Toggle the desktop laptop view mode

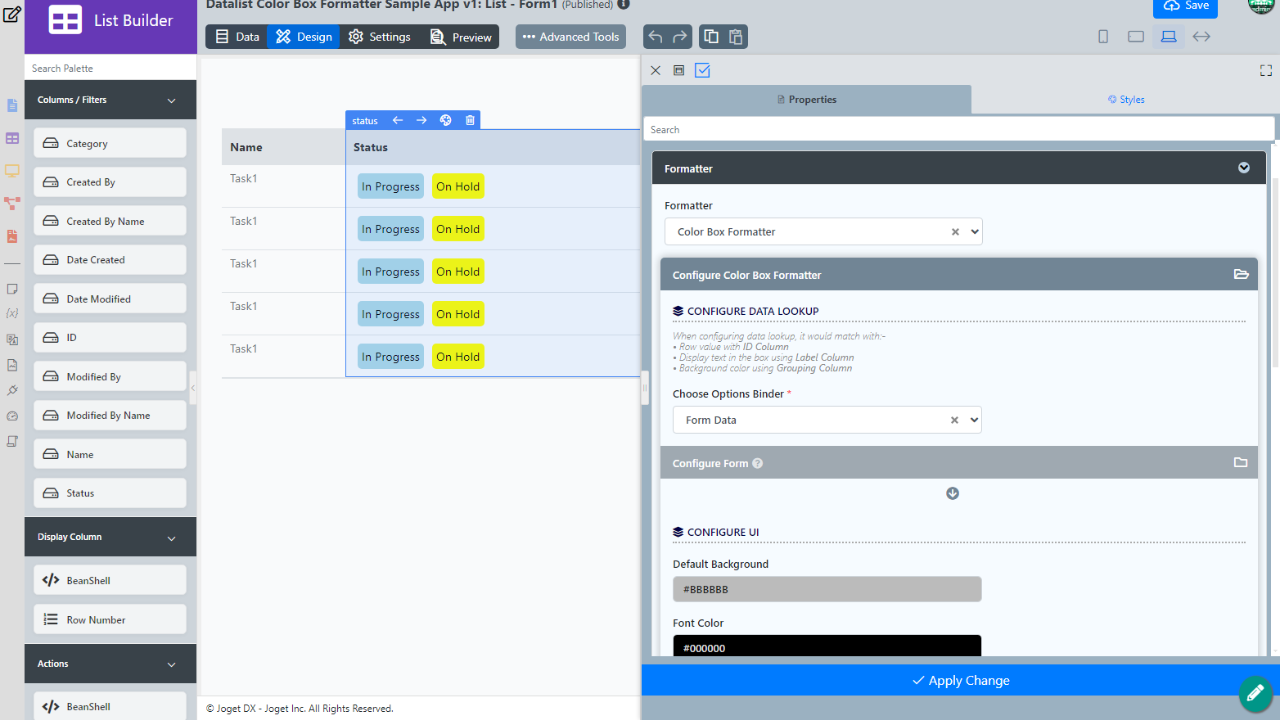click(1167, 37)
